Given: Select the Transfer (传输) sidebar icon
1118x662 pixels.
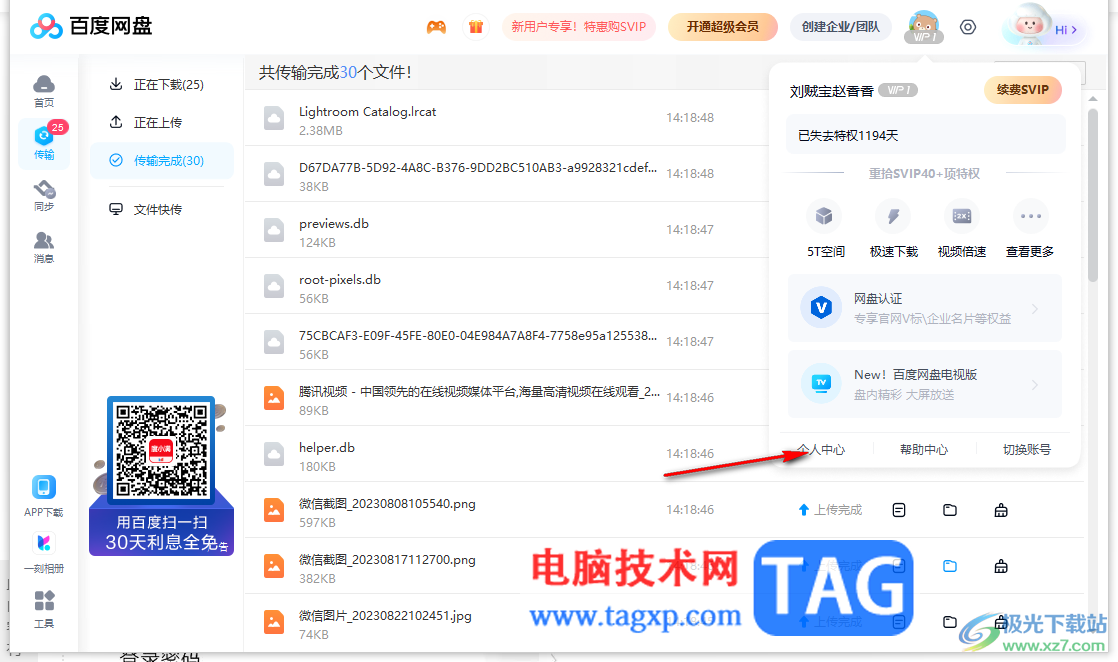Looking at the screenshot, I should pos(43,142).
